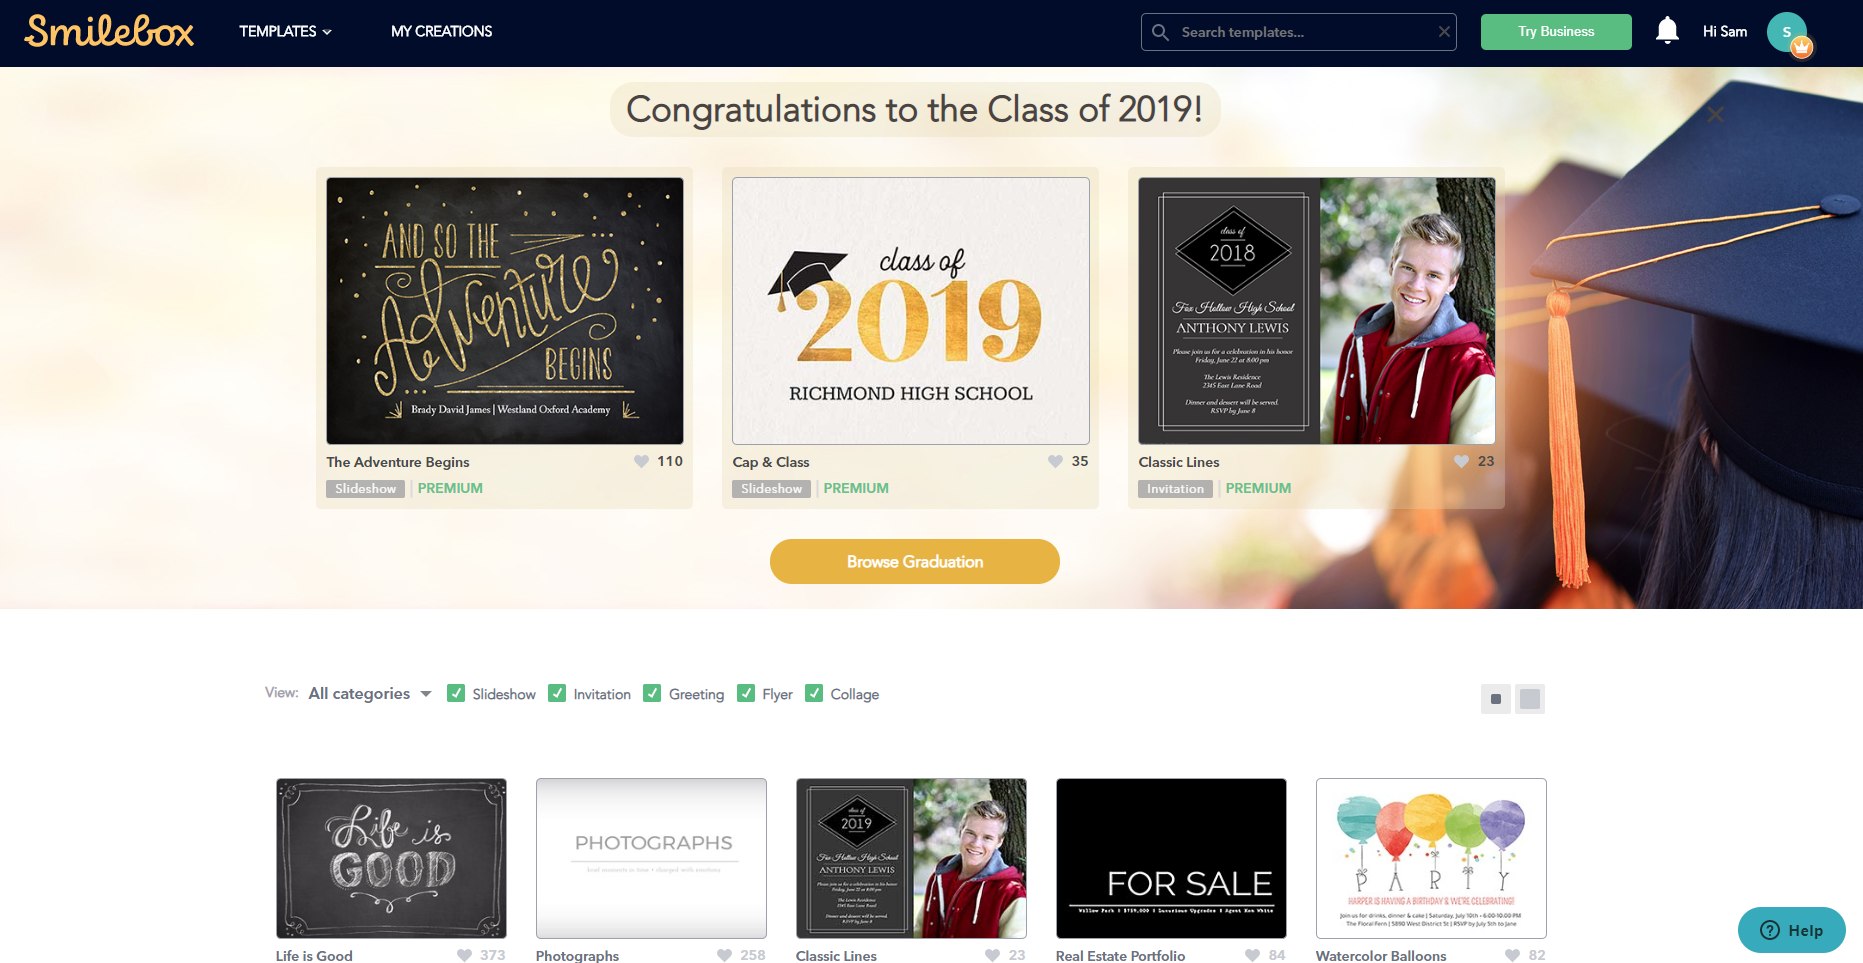Image resolution: width=1863 pixels, height=963 pixels.
Task: Clear search with the X icon
Action: point(1444,32)
